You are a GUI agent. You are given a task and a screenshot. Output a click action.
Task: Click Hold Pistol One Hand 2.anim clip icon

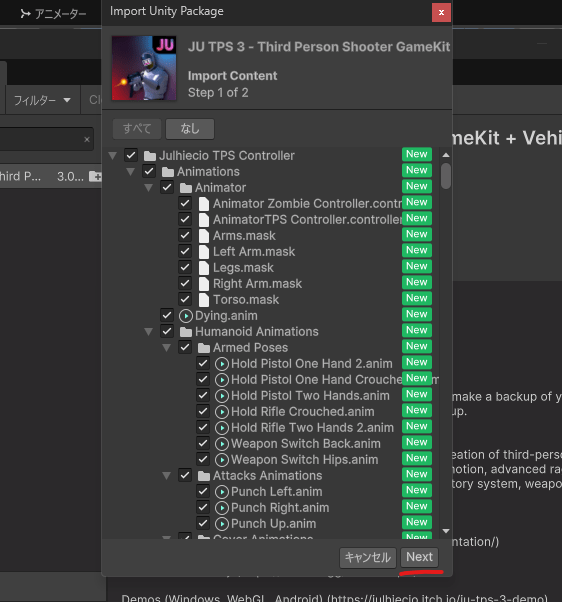(222, 364)
